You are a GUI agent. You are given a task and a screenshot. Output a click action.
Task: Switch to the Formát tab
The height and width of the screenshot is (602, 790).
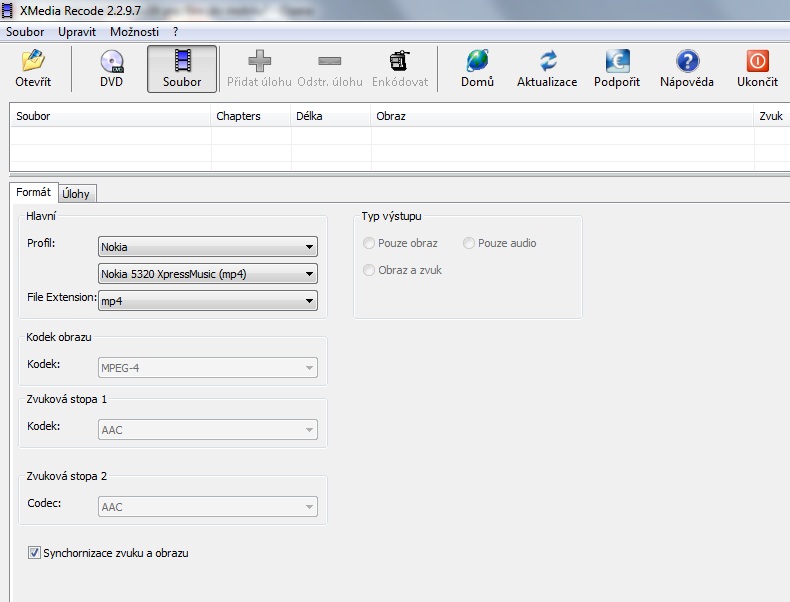(x=33, y=192)
